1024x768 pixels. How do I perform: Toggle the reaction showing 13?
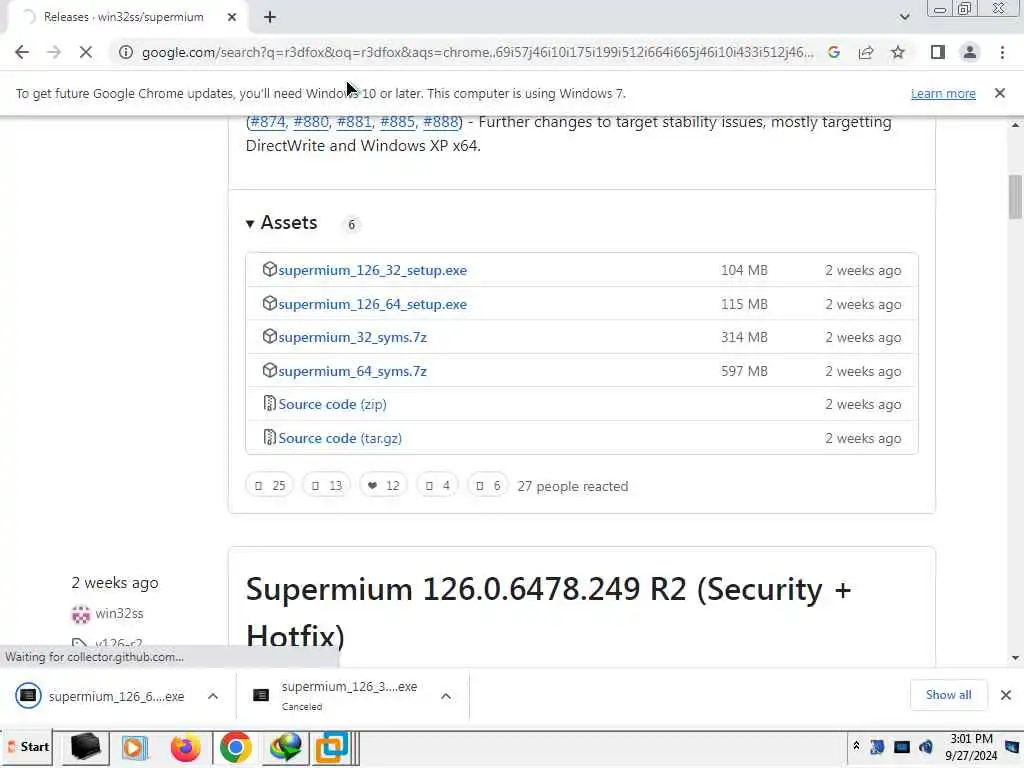tap(327, 485)
